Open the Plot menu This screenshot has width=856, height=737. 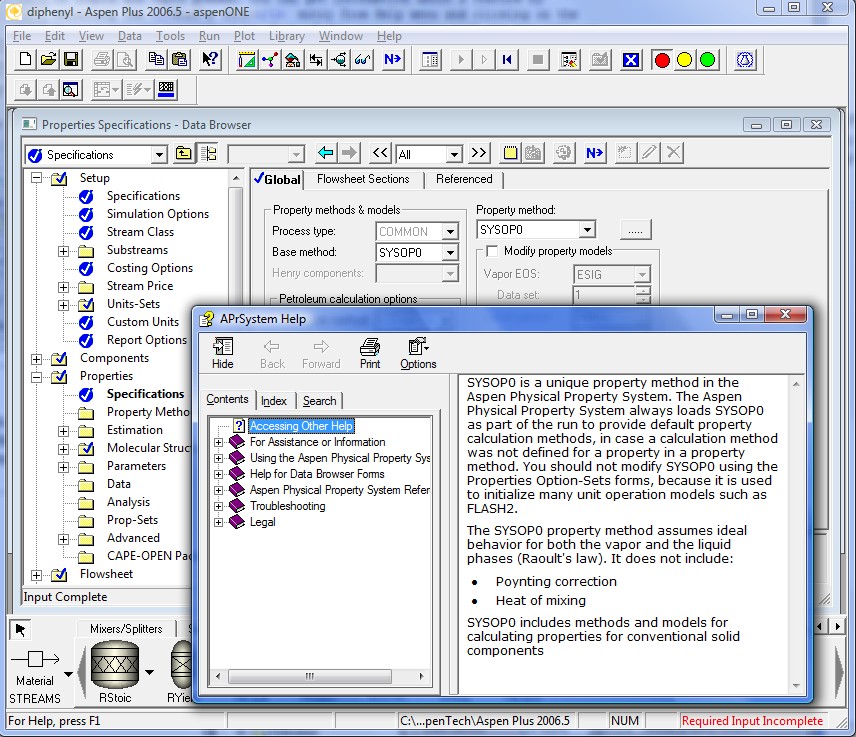pyautogui.click(x=244, y=36)
